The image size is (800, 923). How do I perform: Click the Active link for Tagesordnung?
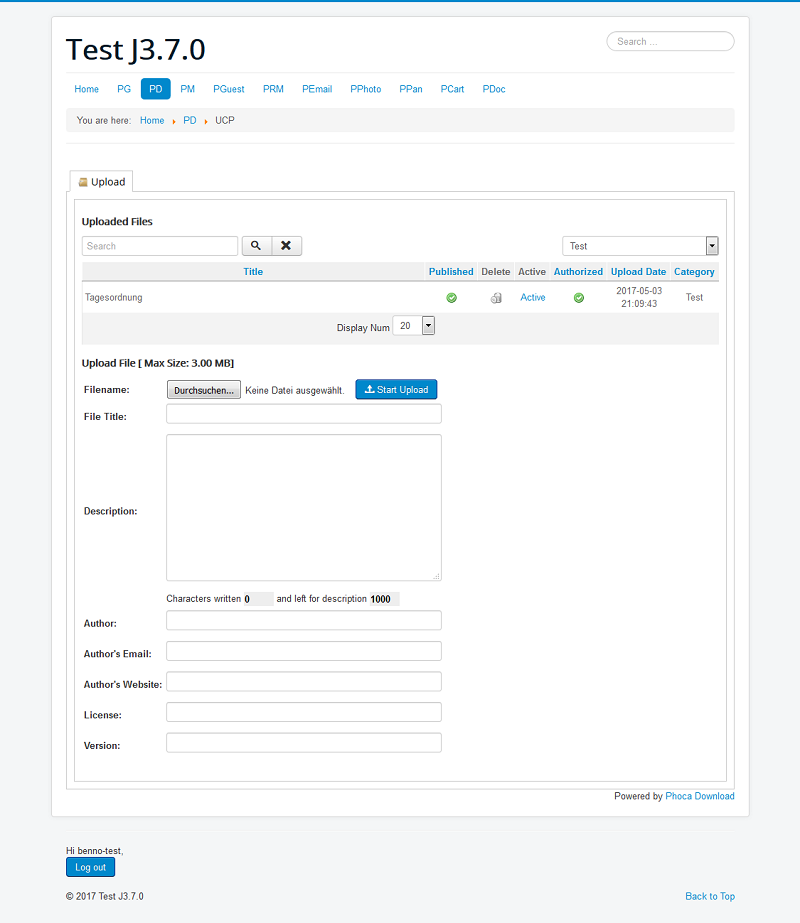pyautogui.click(x=533, y=298)
